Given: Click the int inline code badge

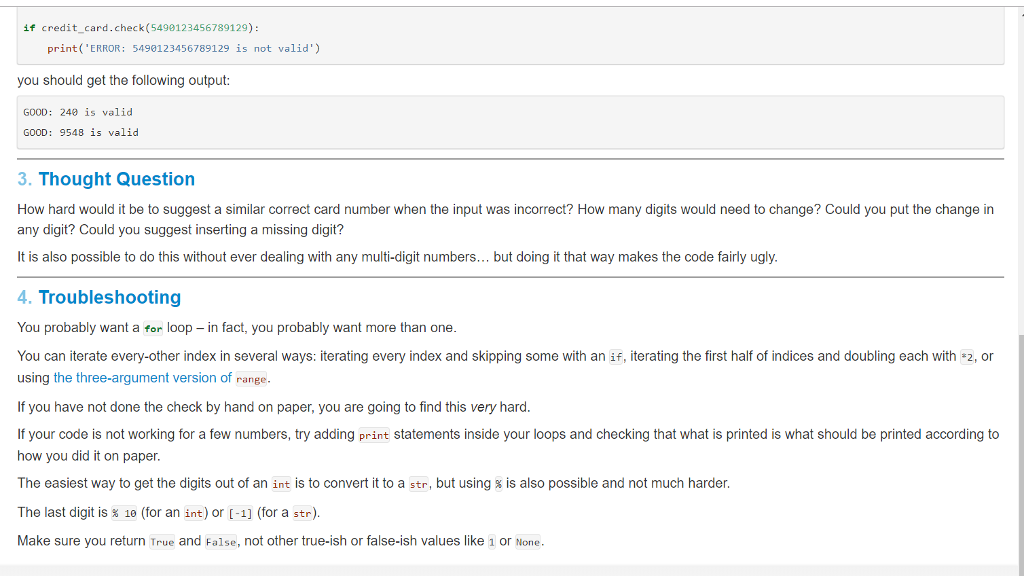Looking at the screenshot, I should [279, 483].
